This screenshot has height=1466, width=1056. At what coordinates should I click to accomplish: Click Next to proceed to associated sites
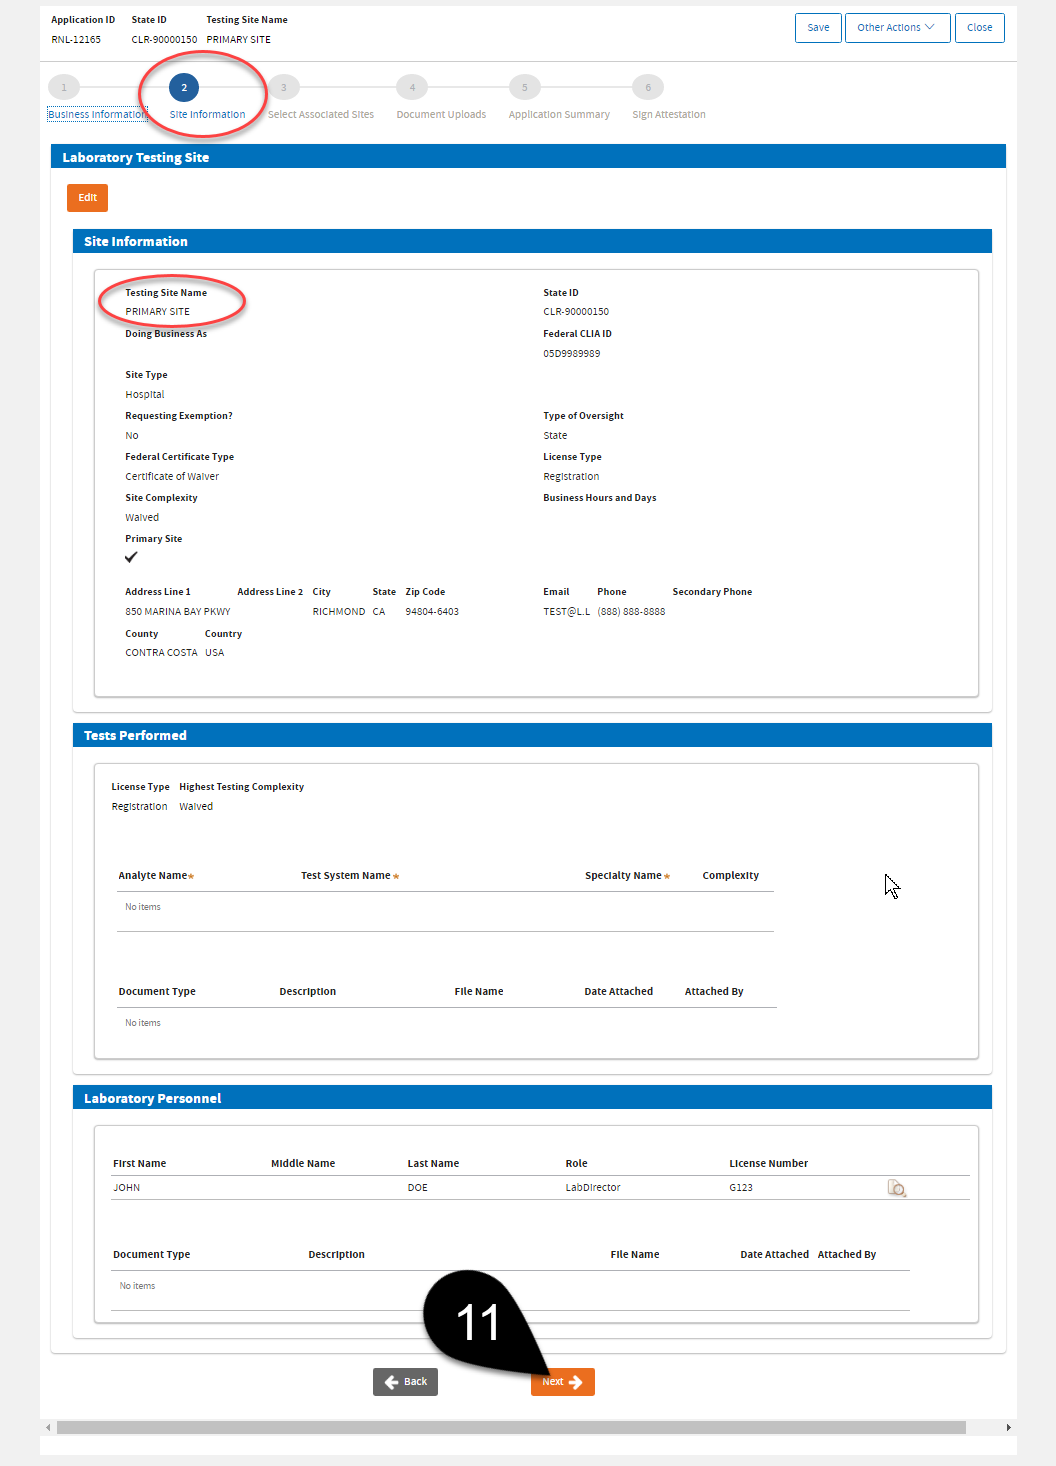562,1381
